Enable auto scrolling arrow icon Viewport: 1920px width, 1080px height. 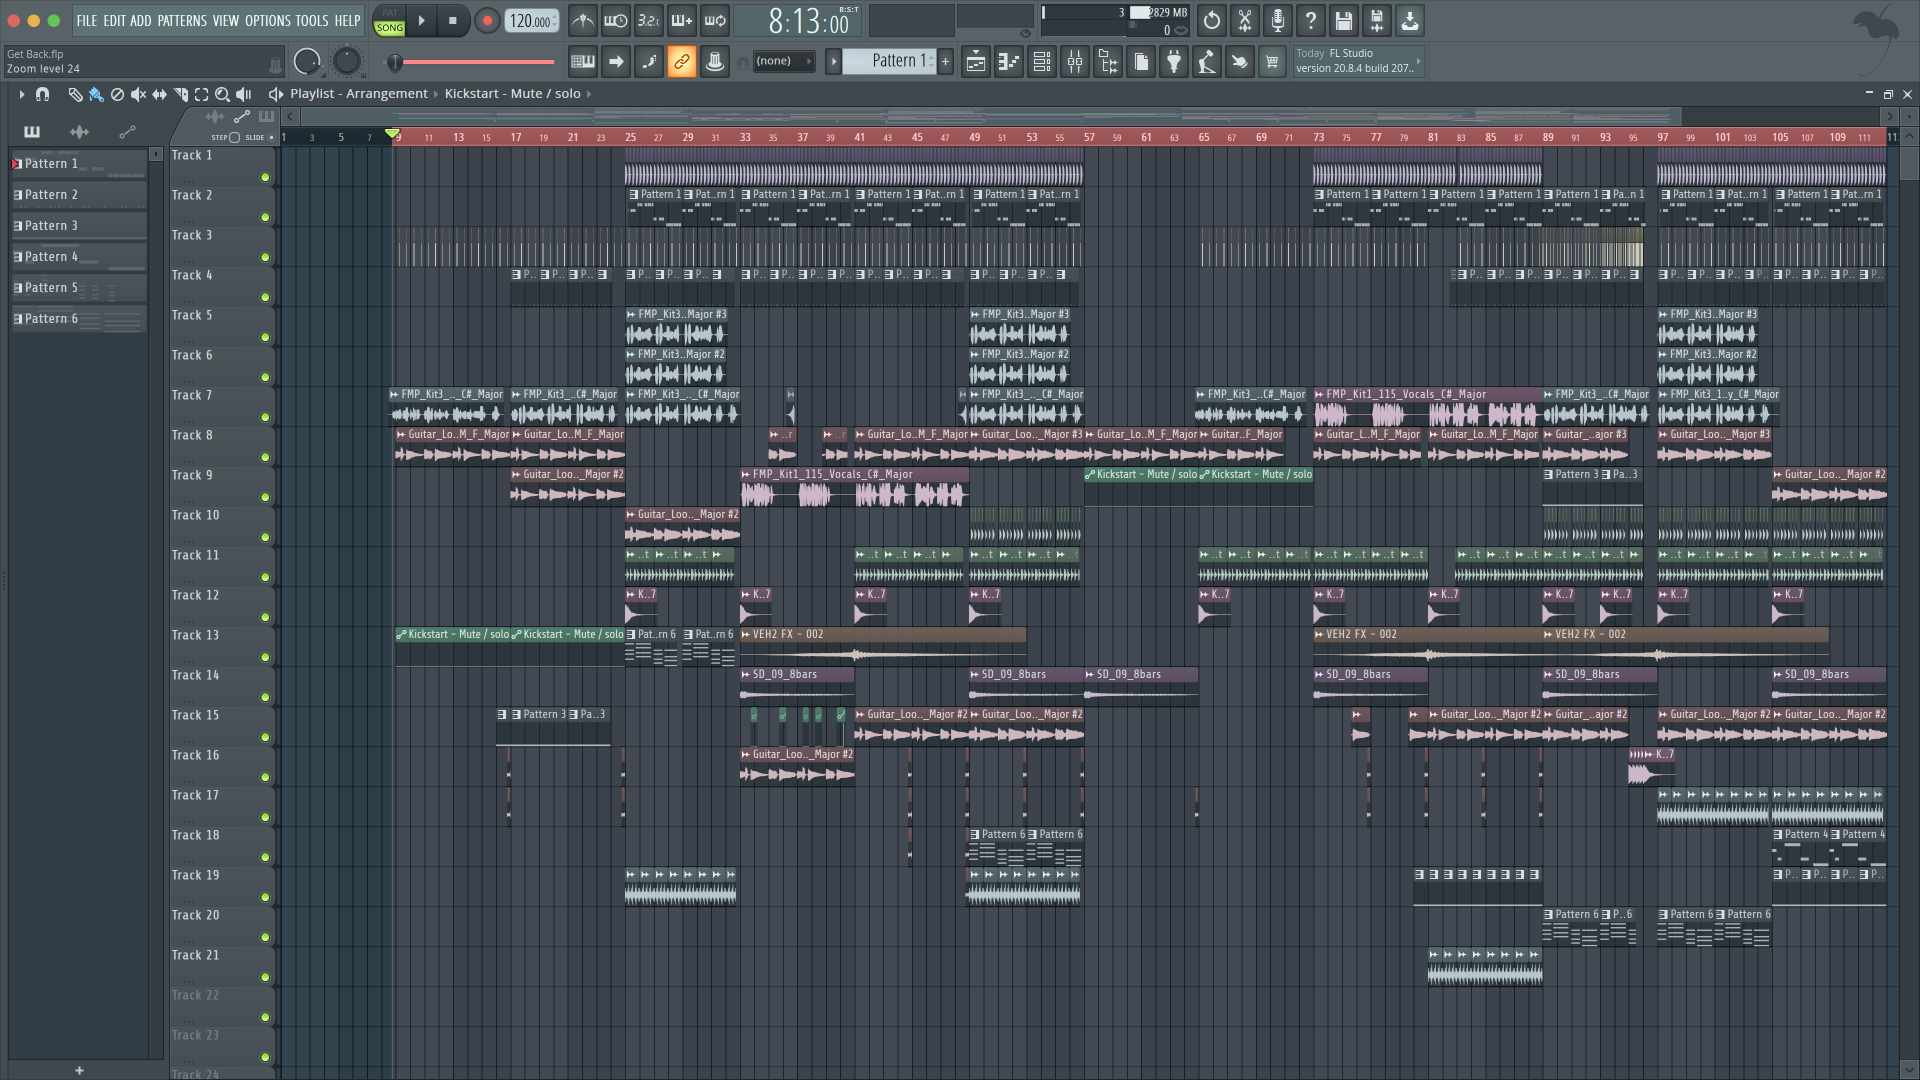coord(616,62)
